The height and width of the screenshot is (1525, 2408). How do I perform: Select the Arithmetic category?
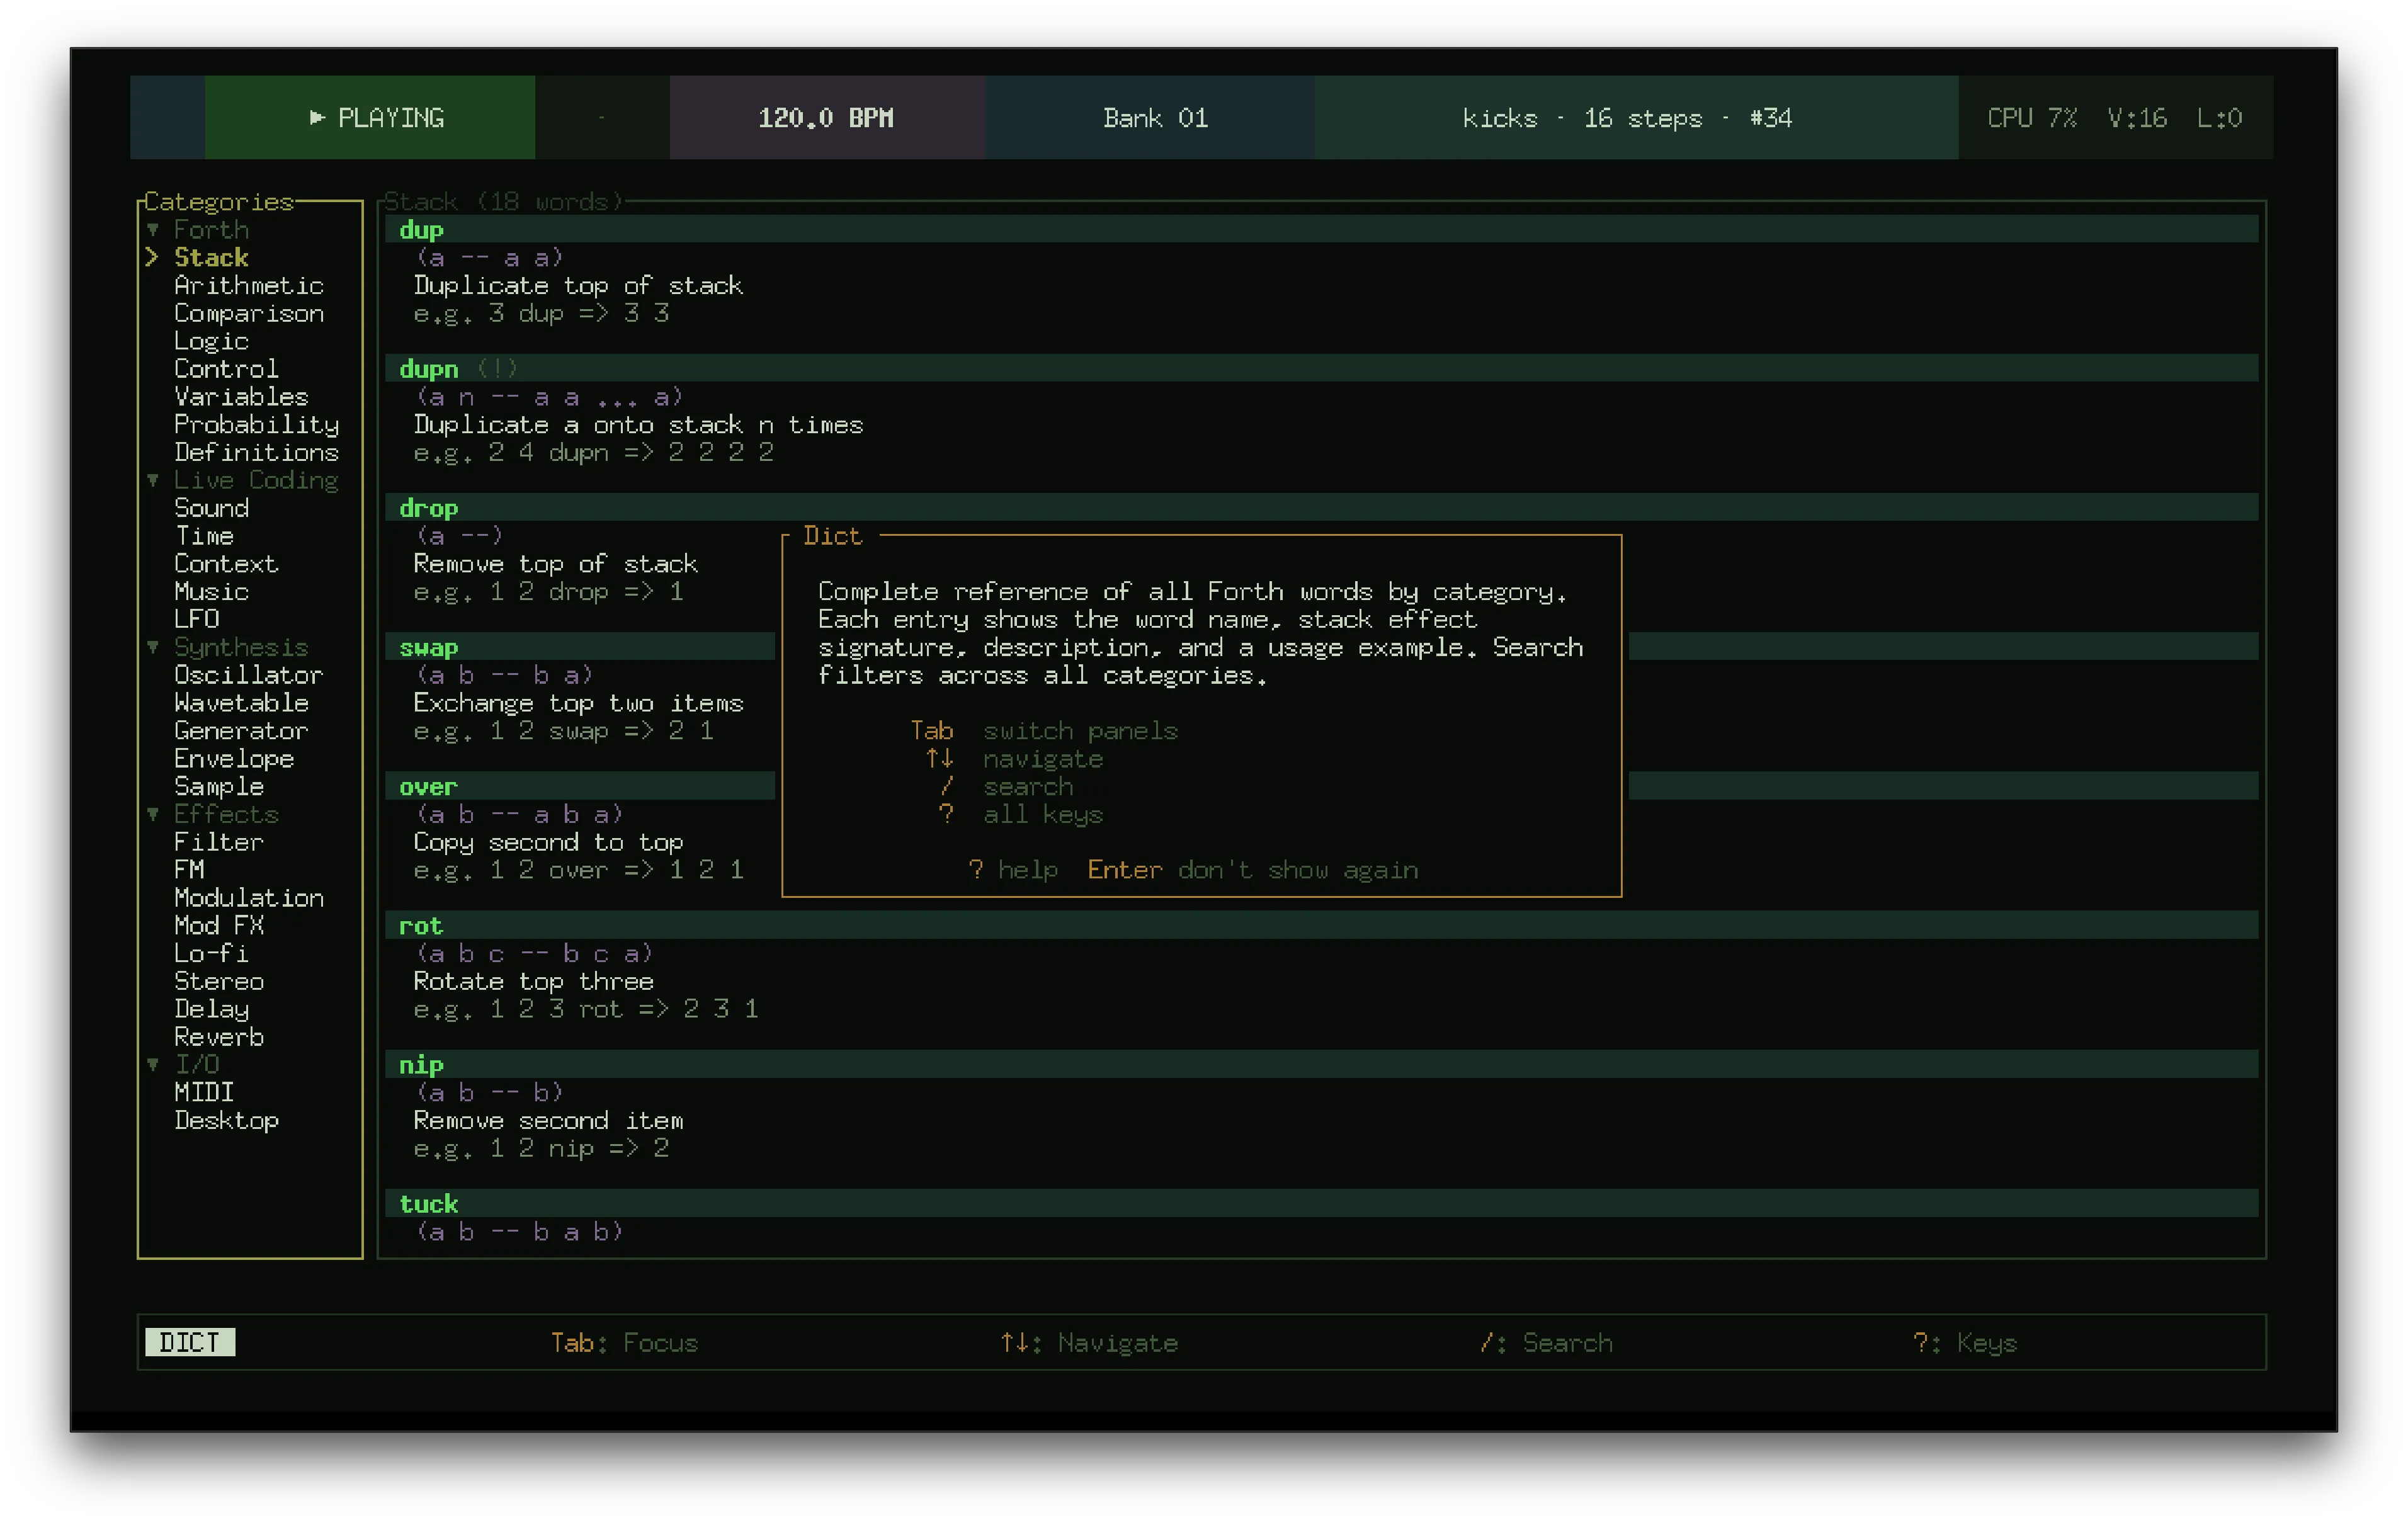(248, 285)
